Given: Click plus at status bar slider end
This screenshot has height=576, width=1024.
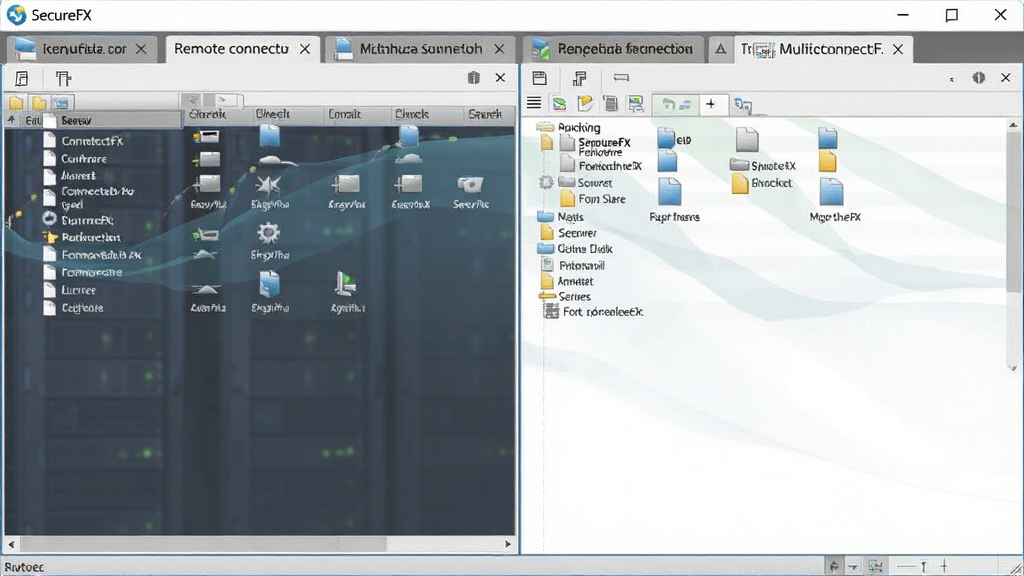Looking at the screenshot, I should (944, 566).
